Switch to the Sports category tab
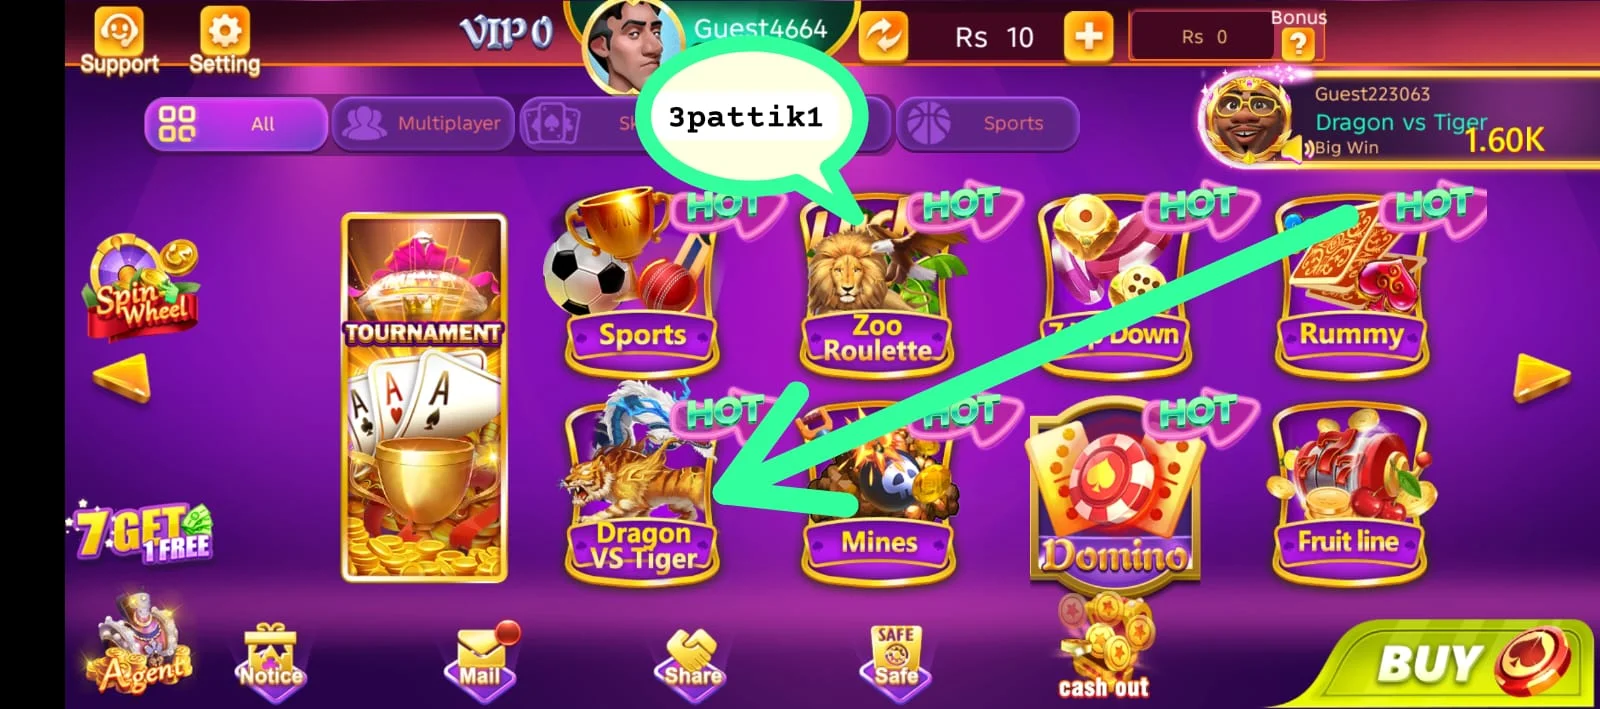This screenshot has width=1600, height=709. [x=988, y=124]
